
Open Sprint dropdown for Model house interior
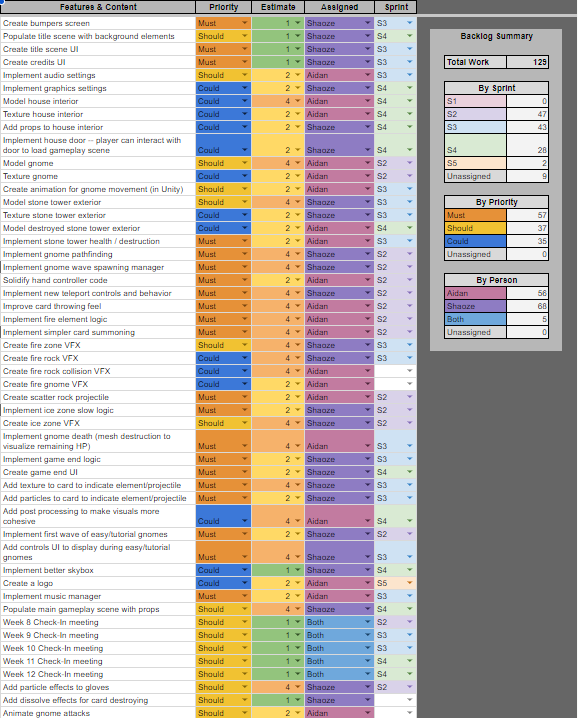(409, 101)
